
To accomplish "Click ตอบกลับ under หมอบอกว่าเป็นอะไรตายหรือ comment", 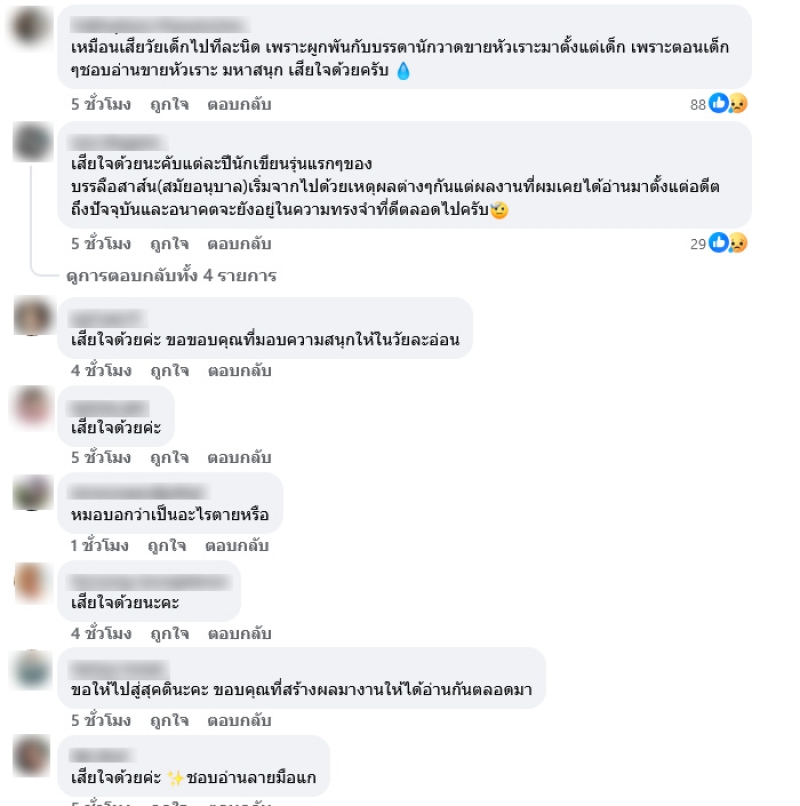I will pyautogui.click(x=237, y=545).
